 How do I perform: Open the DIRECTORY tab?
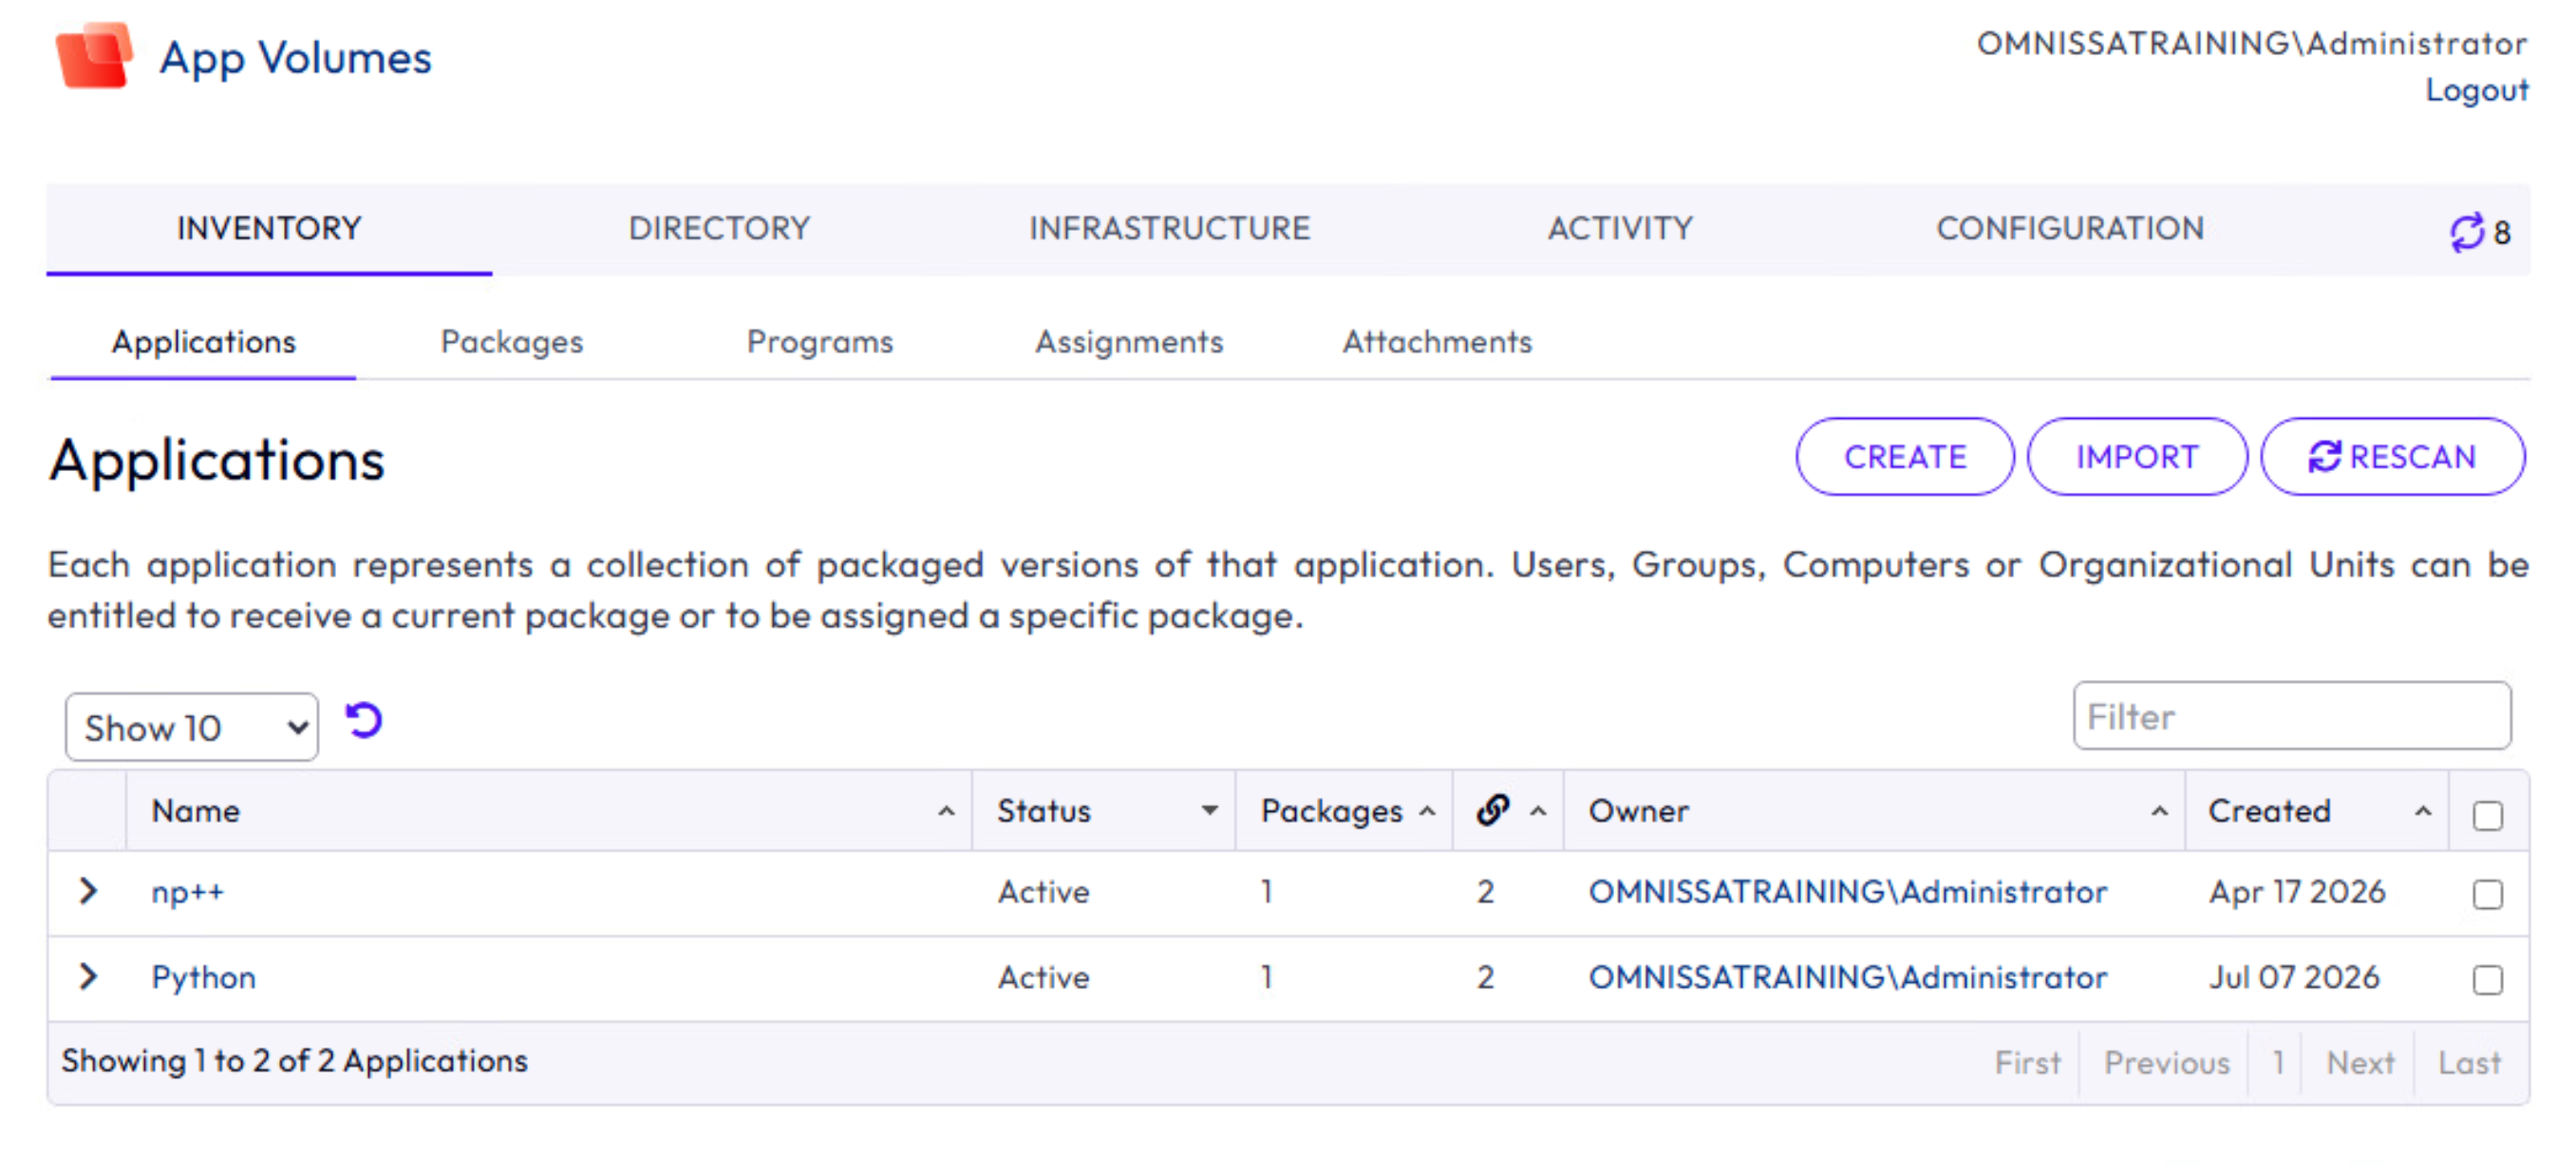pyautogui.click(x=719, y=228)
